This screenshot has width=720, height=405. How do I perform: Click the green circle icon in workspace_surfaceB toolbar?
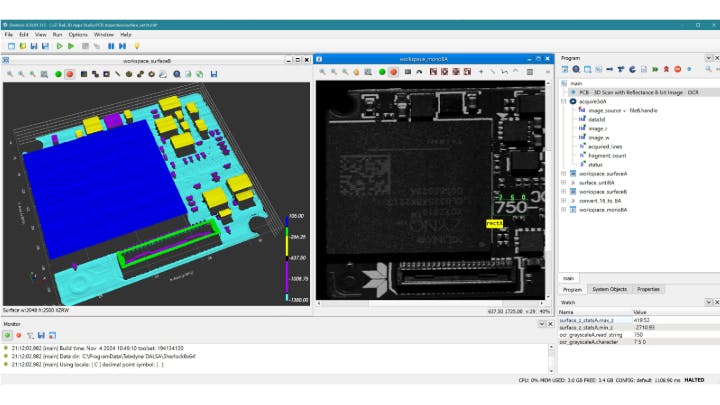click(x=58, y=73)
